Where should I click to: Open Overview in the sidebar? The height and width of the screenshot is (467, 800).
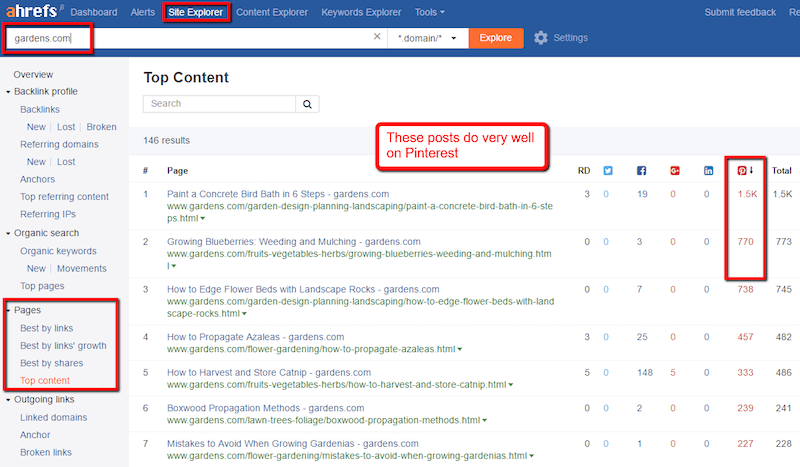coord(33,75)
